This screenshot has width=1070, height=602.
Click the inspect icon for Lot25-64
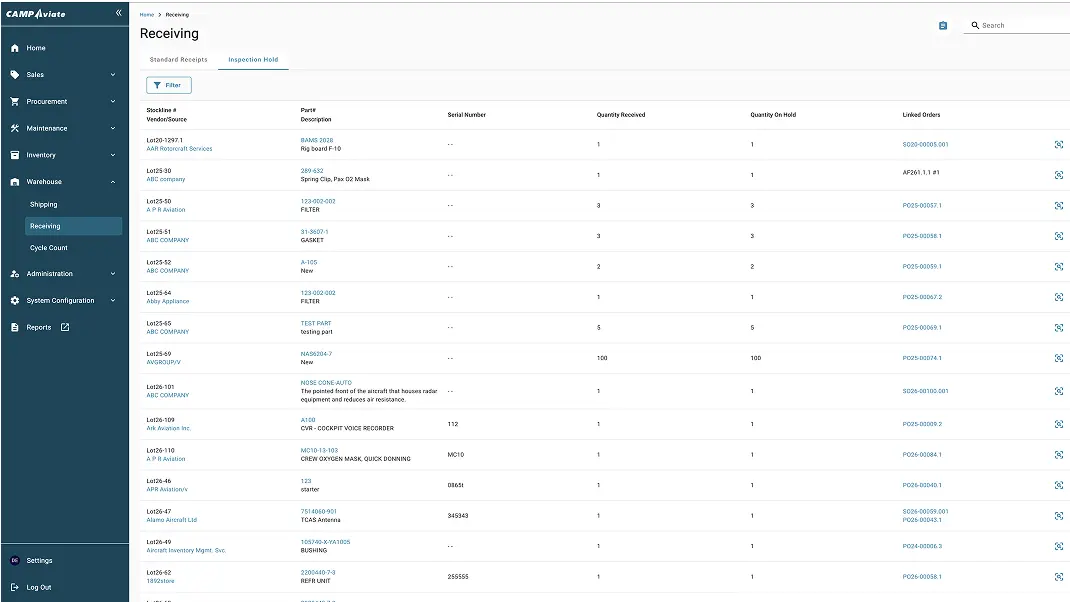click(x=1058, y=297)
